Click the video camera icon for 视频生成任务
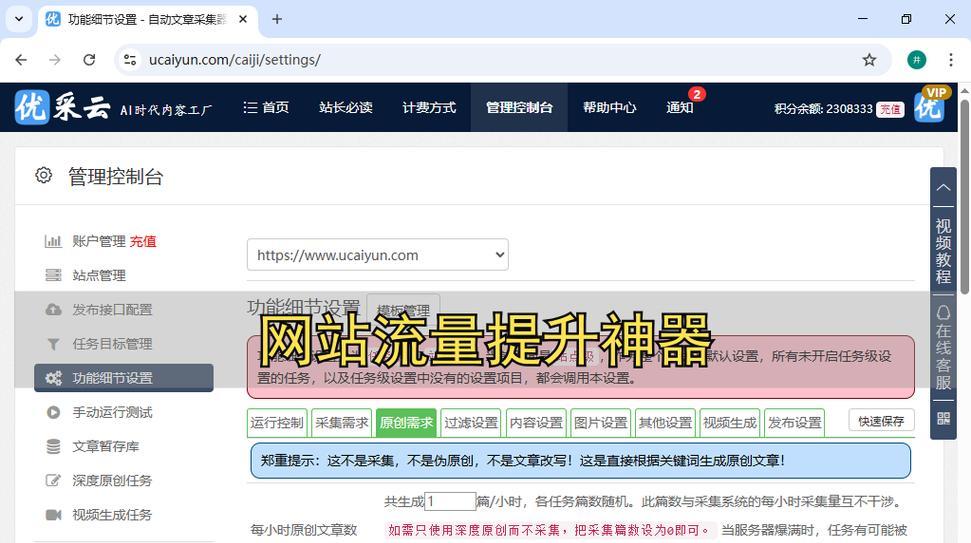971x543 pixels. click(53, 515)
